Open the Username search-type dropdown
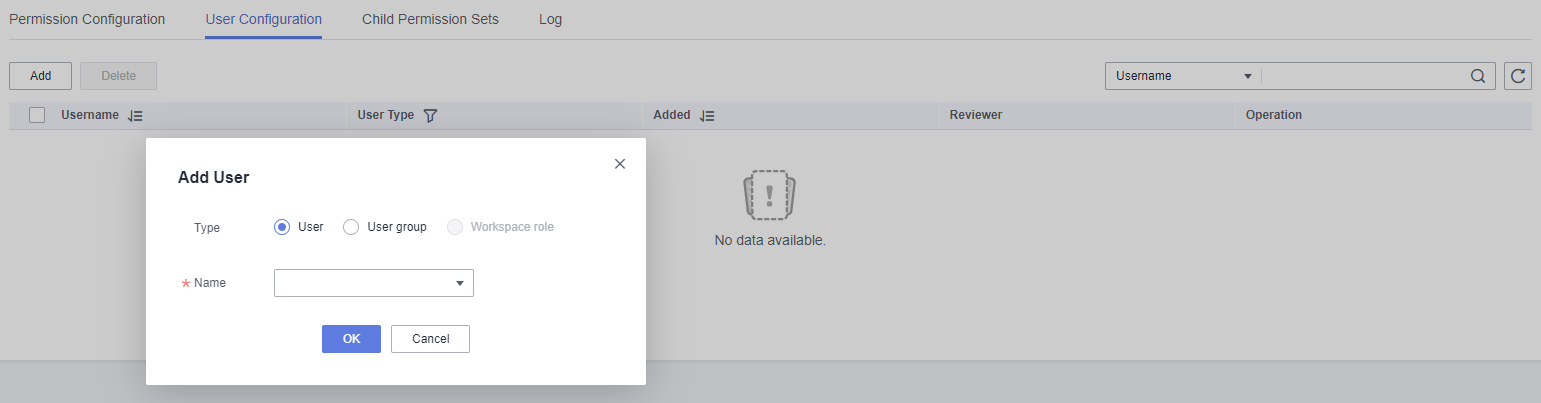Viewport: 1541px width, 403px height. pos(1184,76)
